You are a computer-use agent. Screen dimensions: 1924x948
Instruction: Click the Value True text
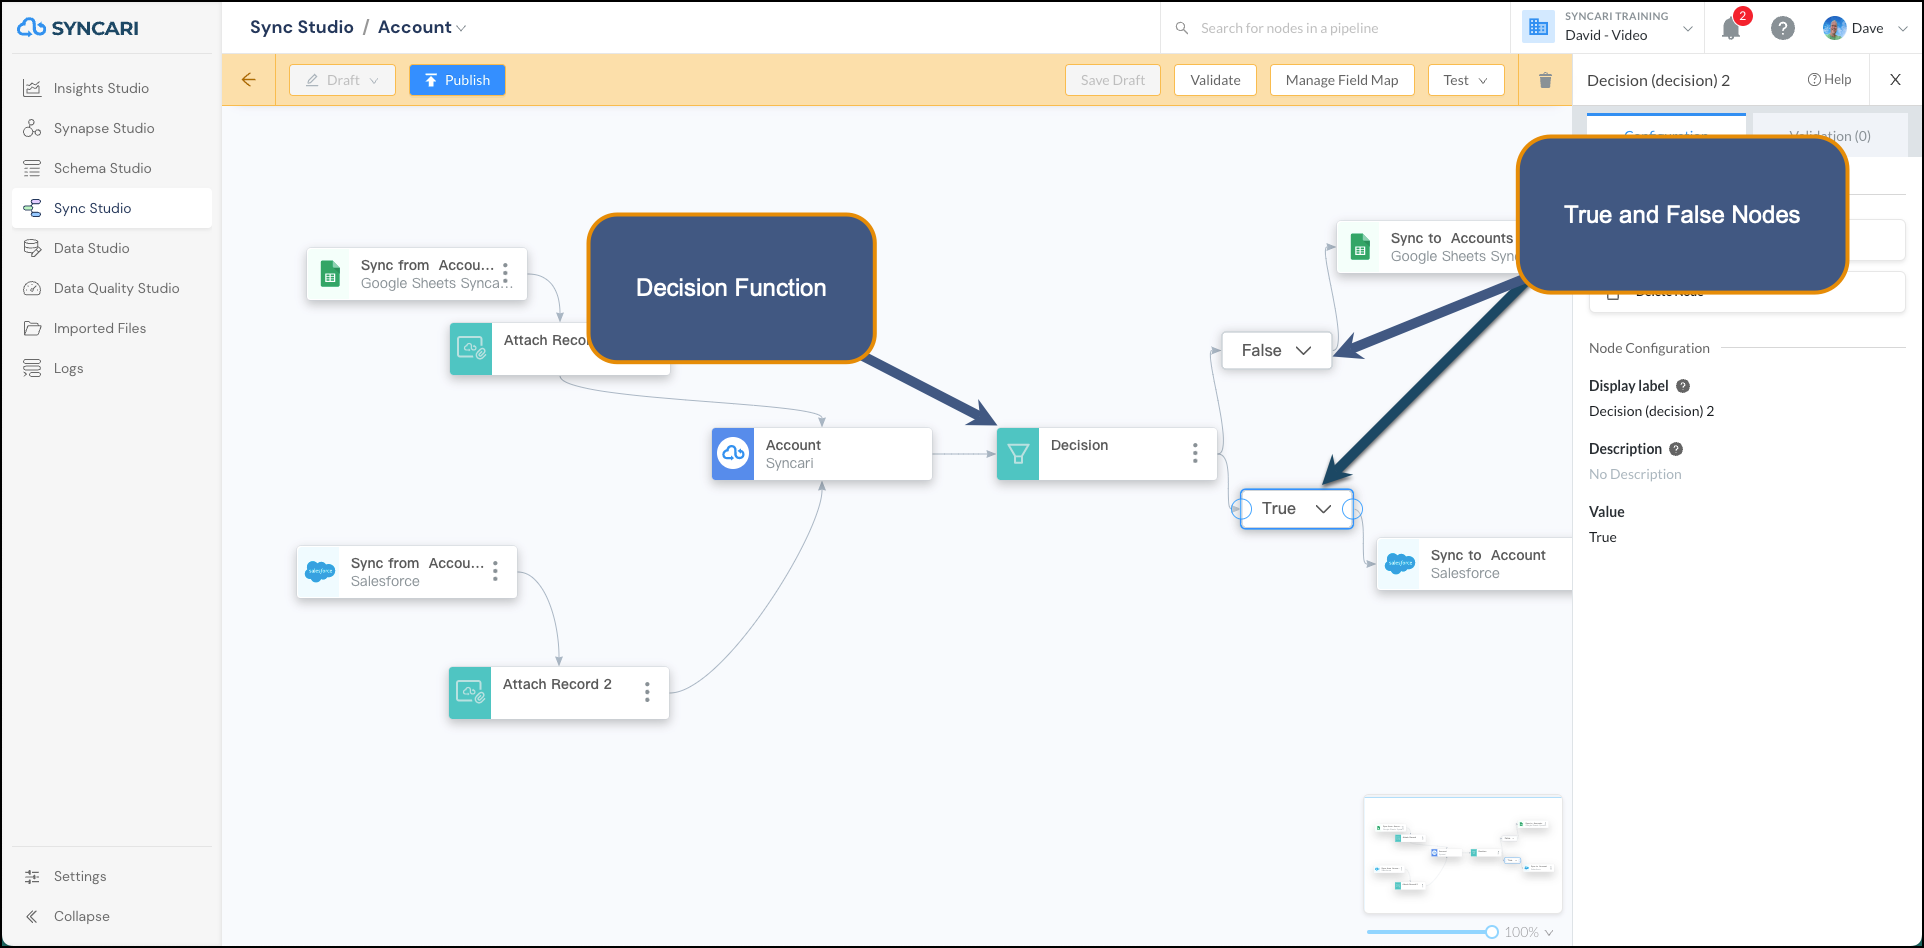(x=1602, y=537)
